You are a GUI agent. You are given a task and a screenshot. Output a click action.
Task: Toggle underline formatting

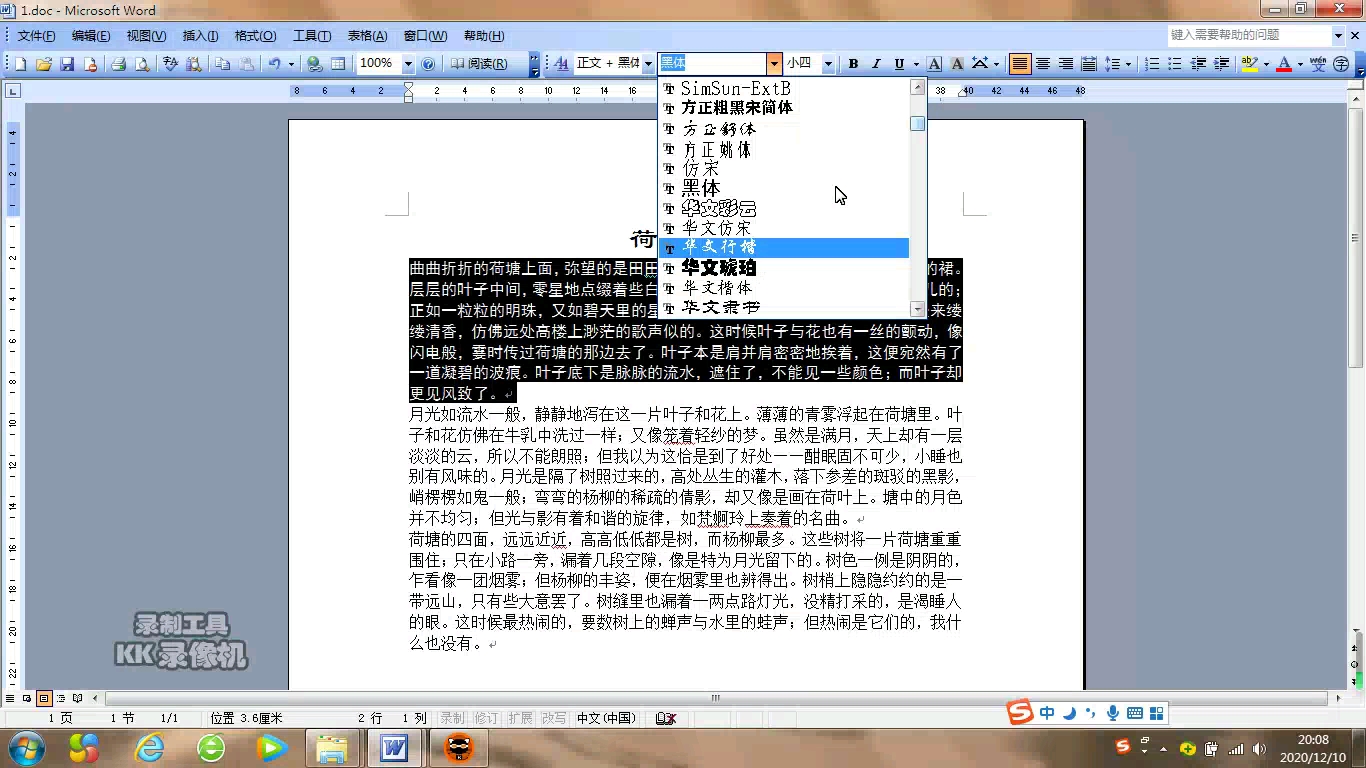point(898,63)
